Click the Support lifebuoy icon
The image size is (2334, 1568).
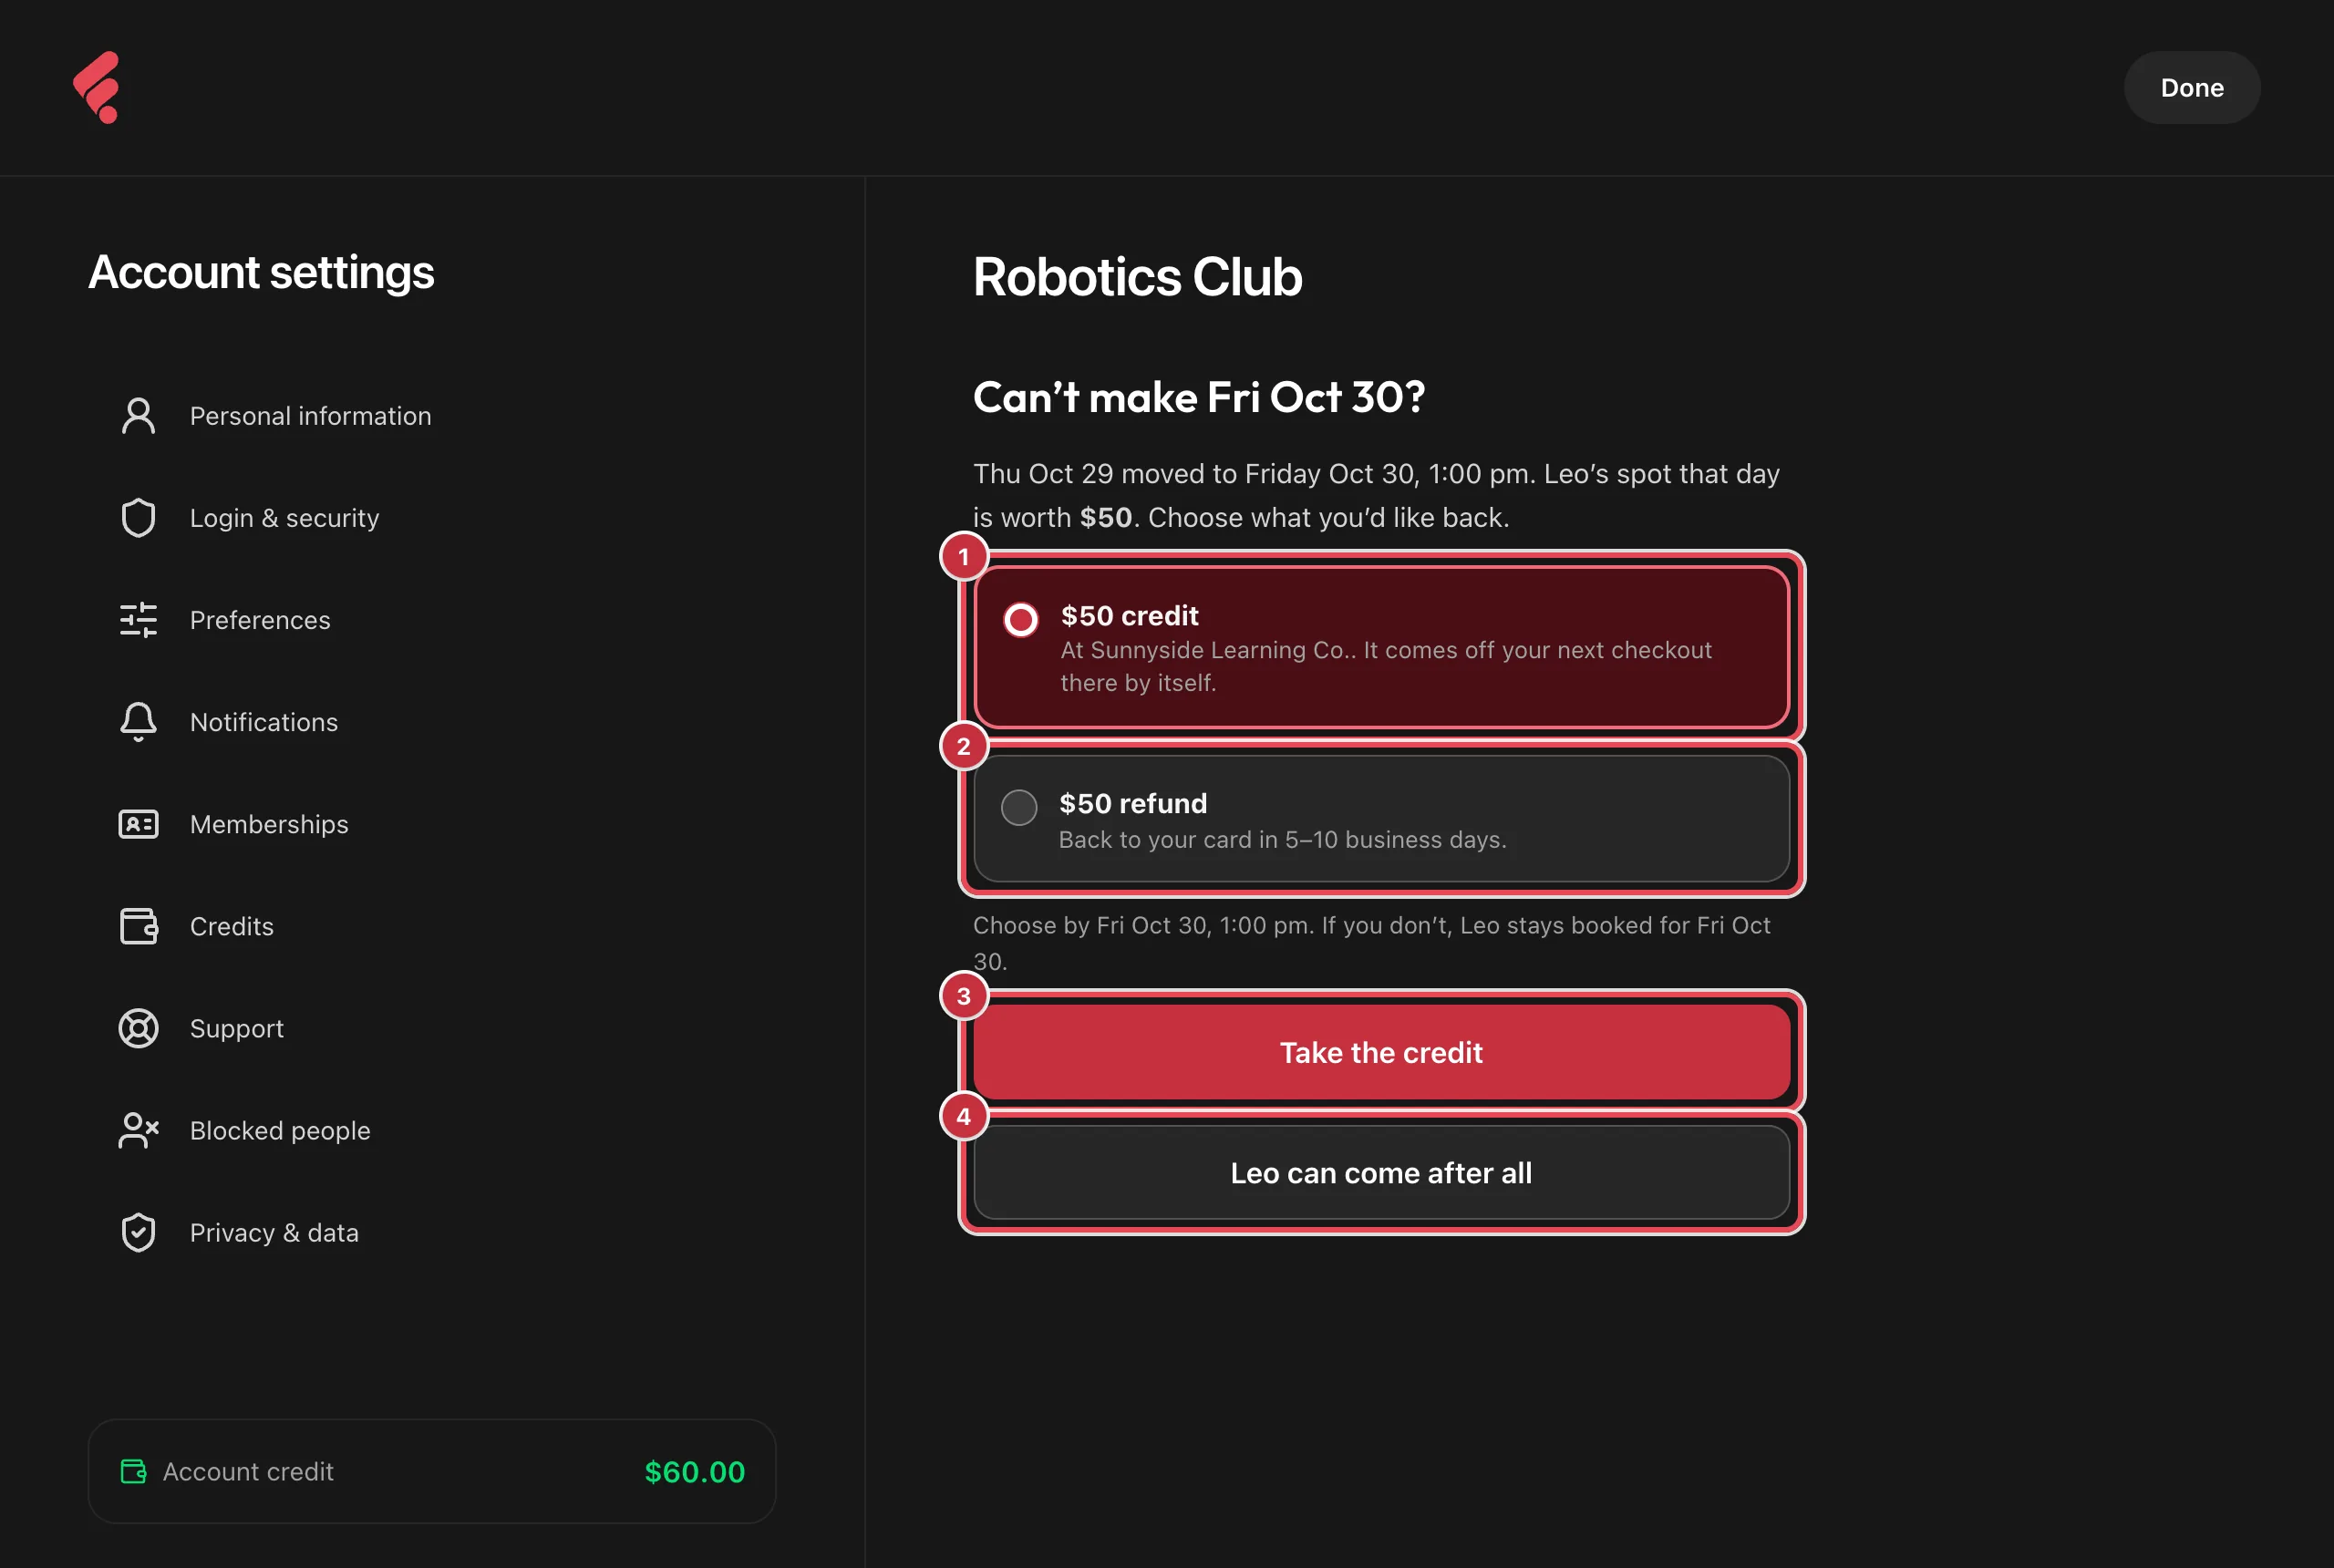coord(139,1028)
